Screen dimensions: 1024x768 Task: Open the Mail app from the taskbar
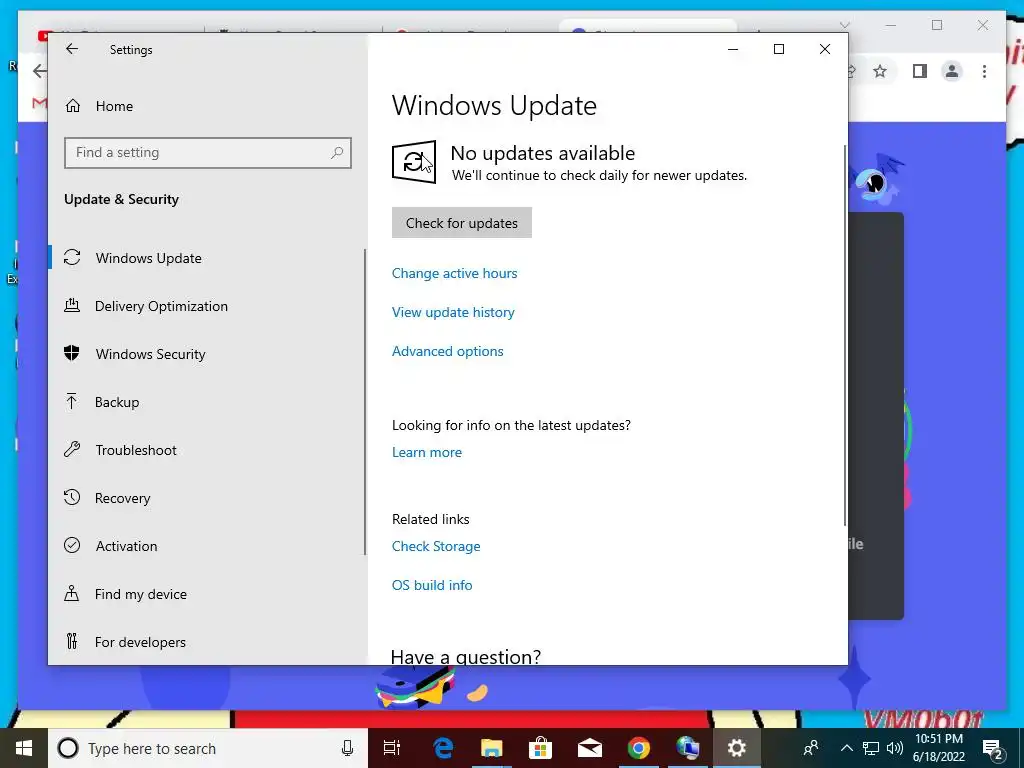(x=590, y=748)
